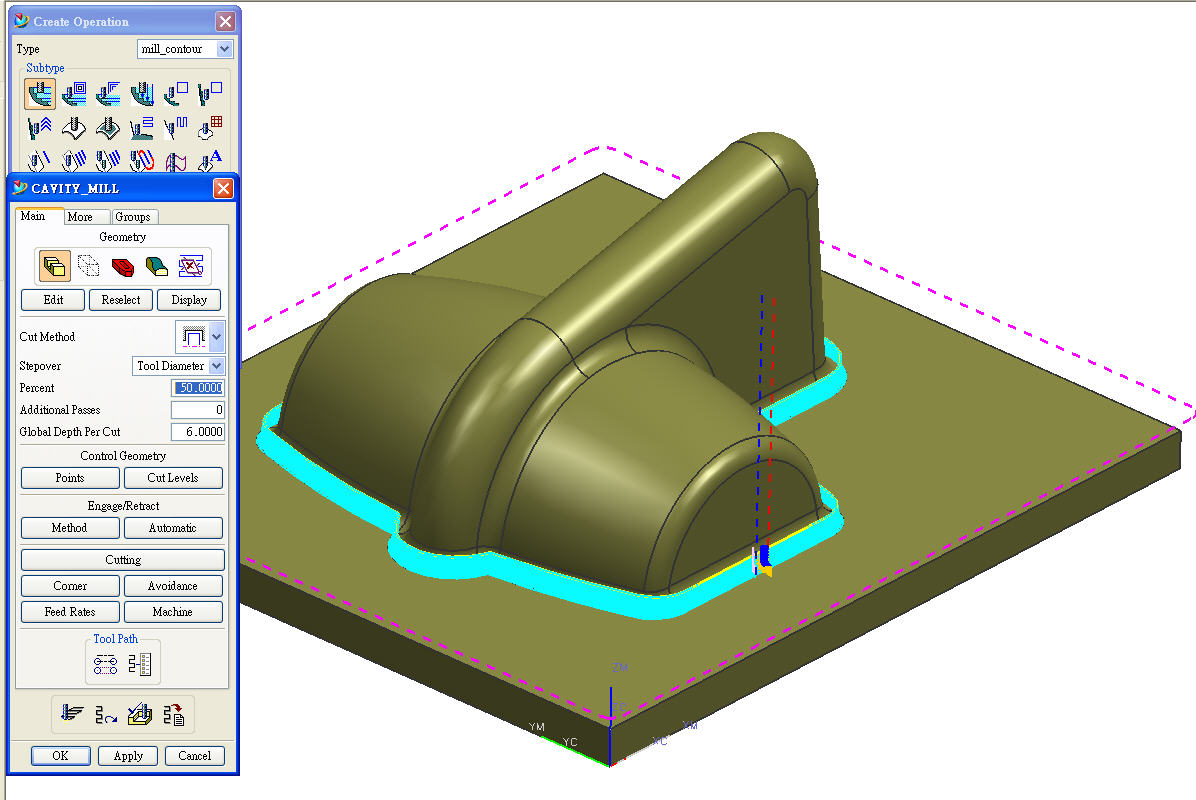
Task: Click the 'Subtype' group label
Action: pos(45,68)
